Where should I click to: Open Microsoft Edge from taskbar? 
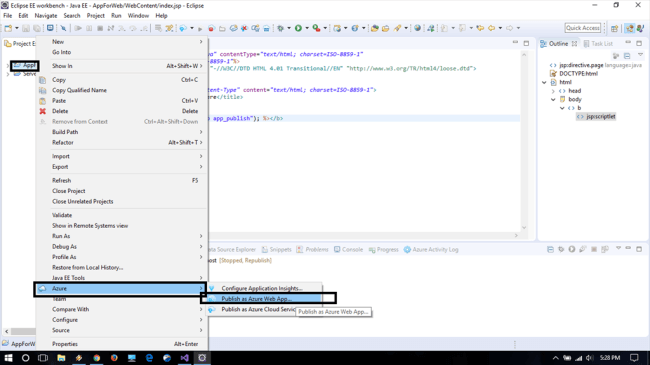point(149,358)
